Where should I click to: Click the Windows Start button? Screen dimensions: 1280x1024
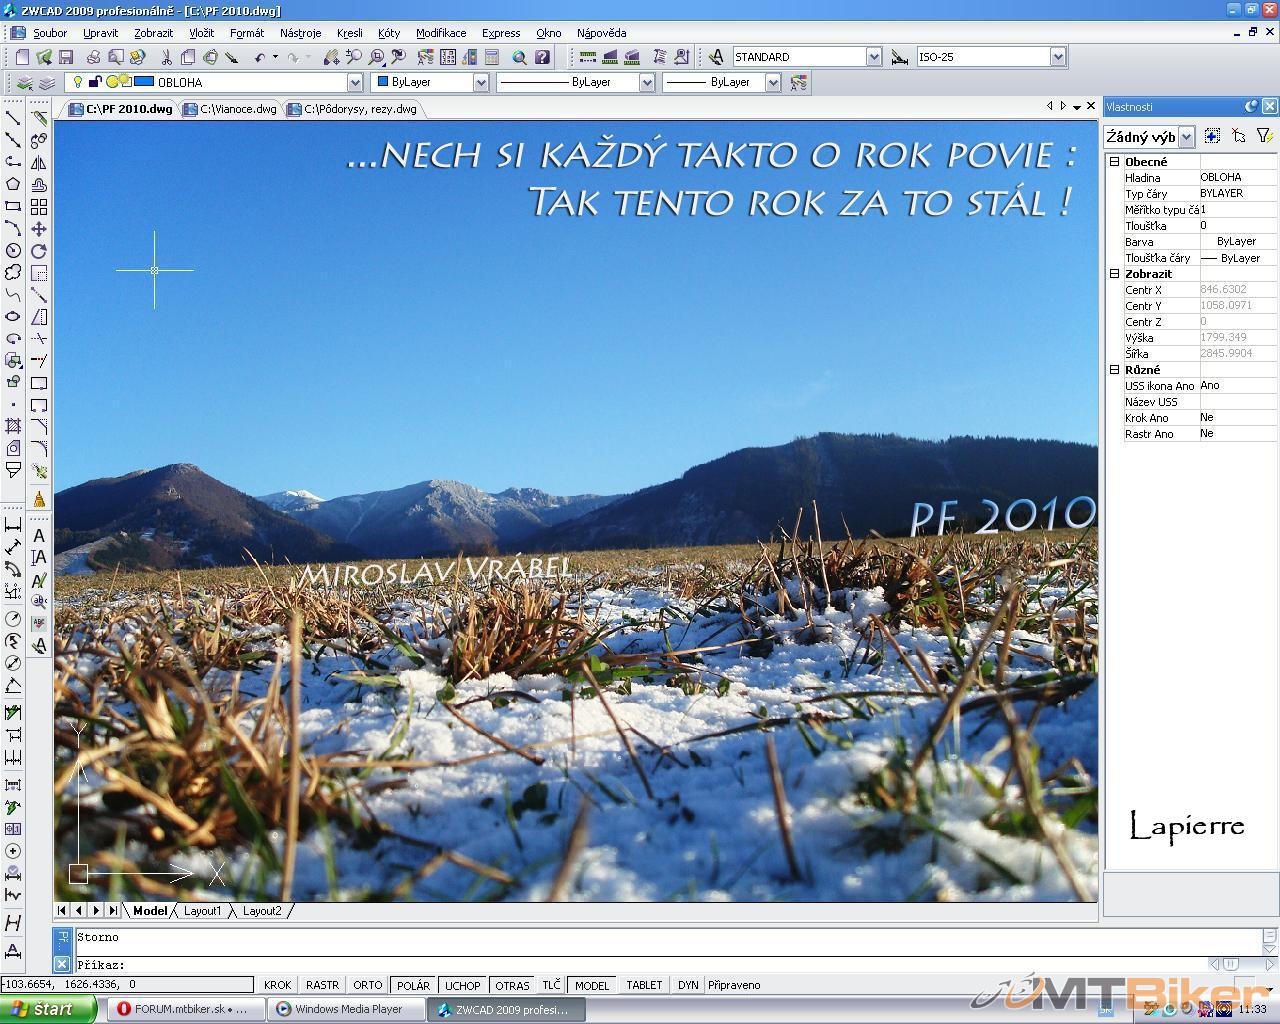(47, 1009)
